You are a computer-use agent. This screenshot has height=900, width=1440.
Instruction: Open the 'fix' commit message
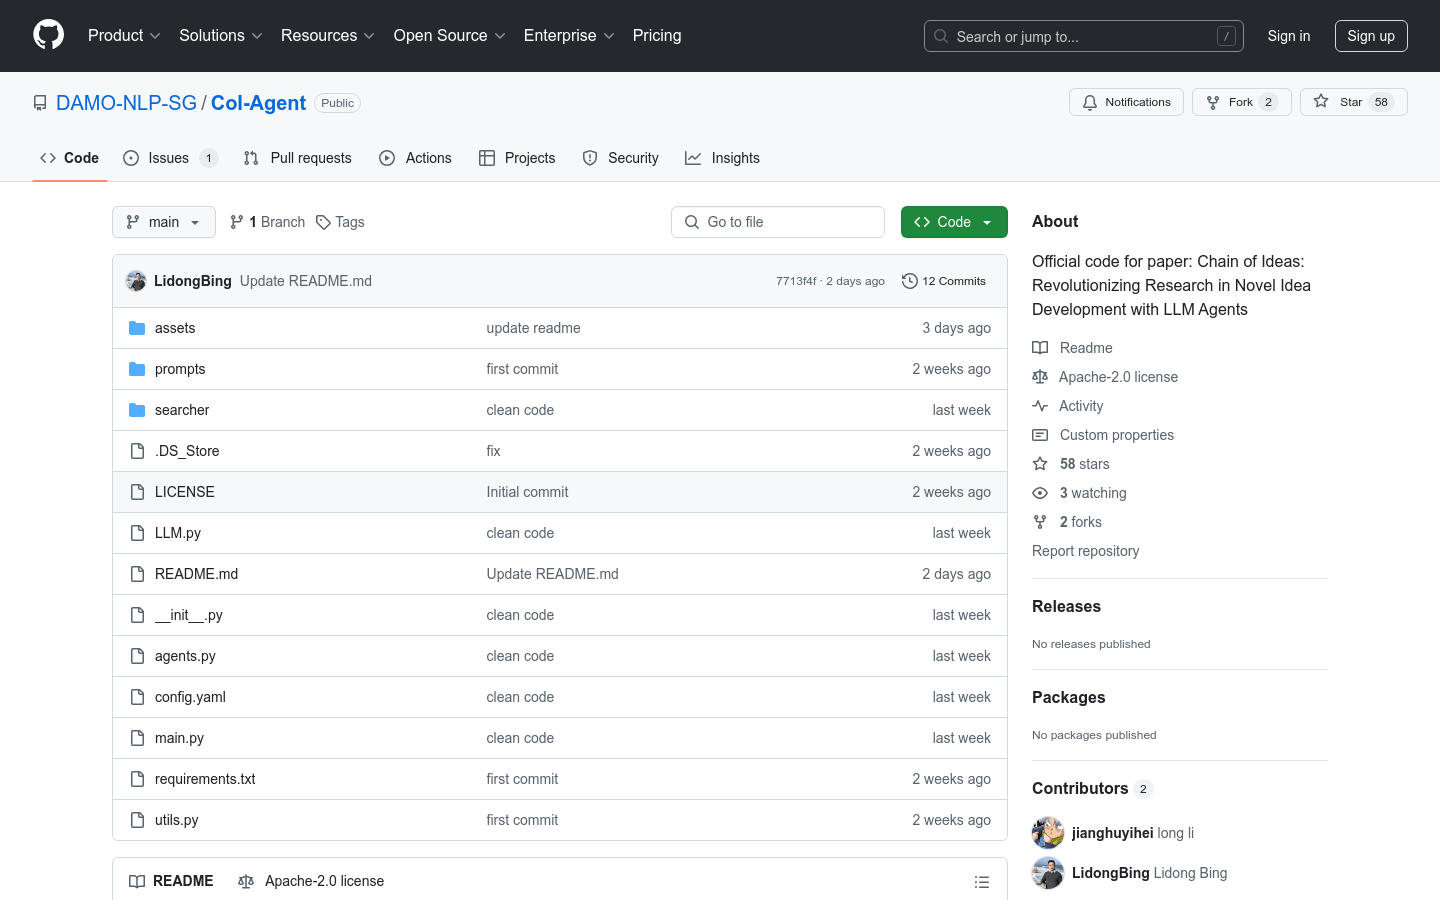pos(493,451)
